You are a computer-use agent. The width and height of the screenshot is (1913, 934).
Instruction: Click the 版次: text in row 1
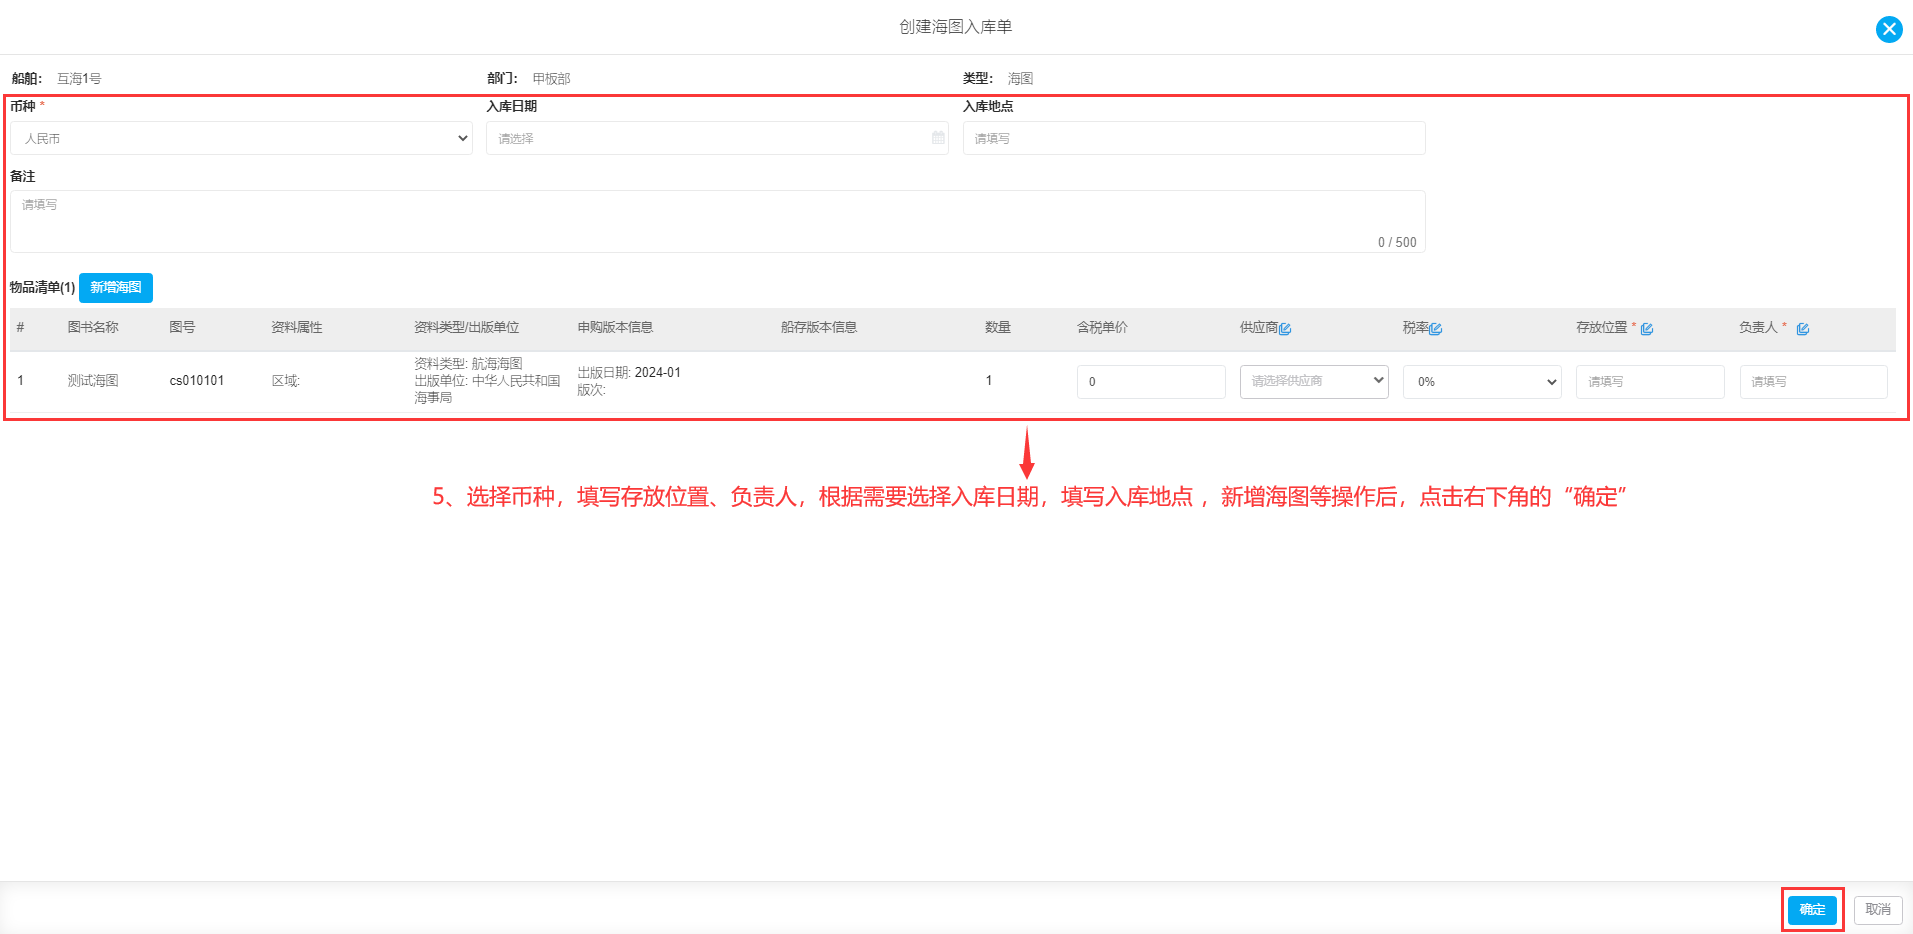pyautogui.click(x=591, y=390)
